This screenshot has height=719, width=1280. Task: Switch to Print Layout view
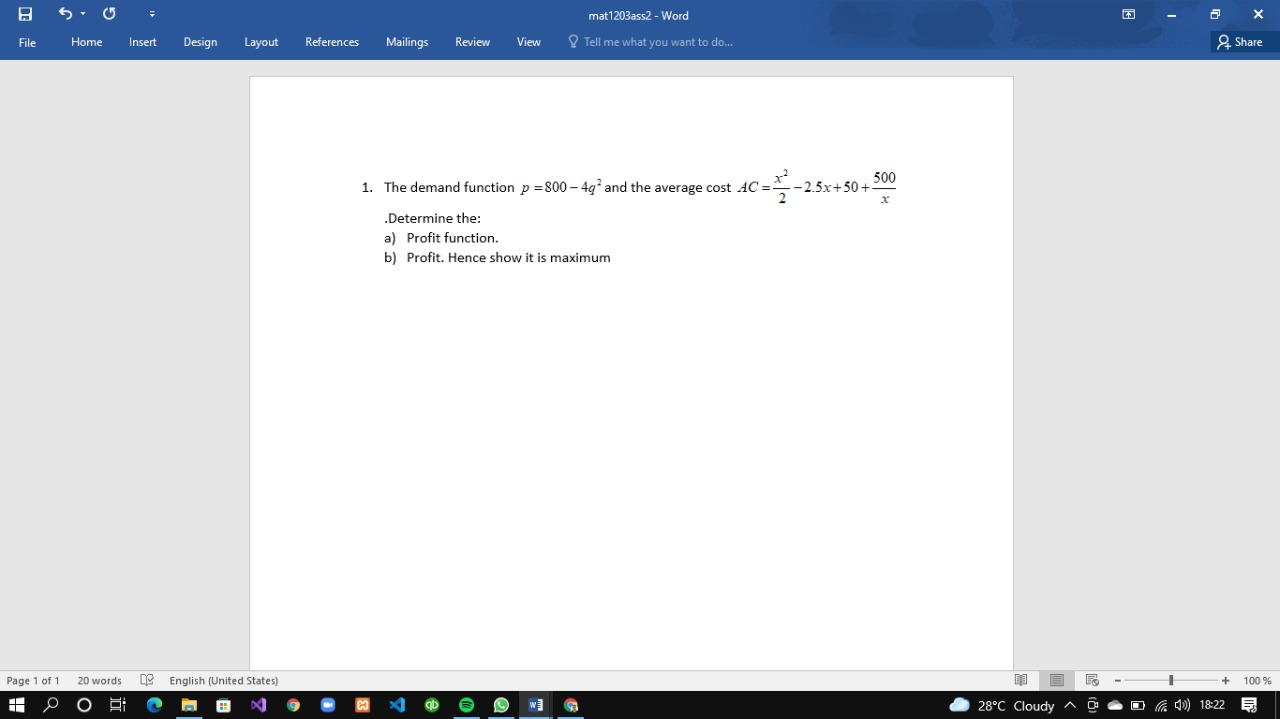pyautogui.click(x=1057, y=681)
